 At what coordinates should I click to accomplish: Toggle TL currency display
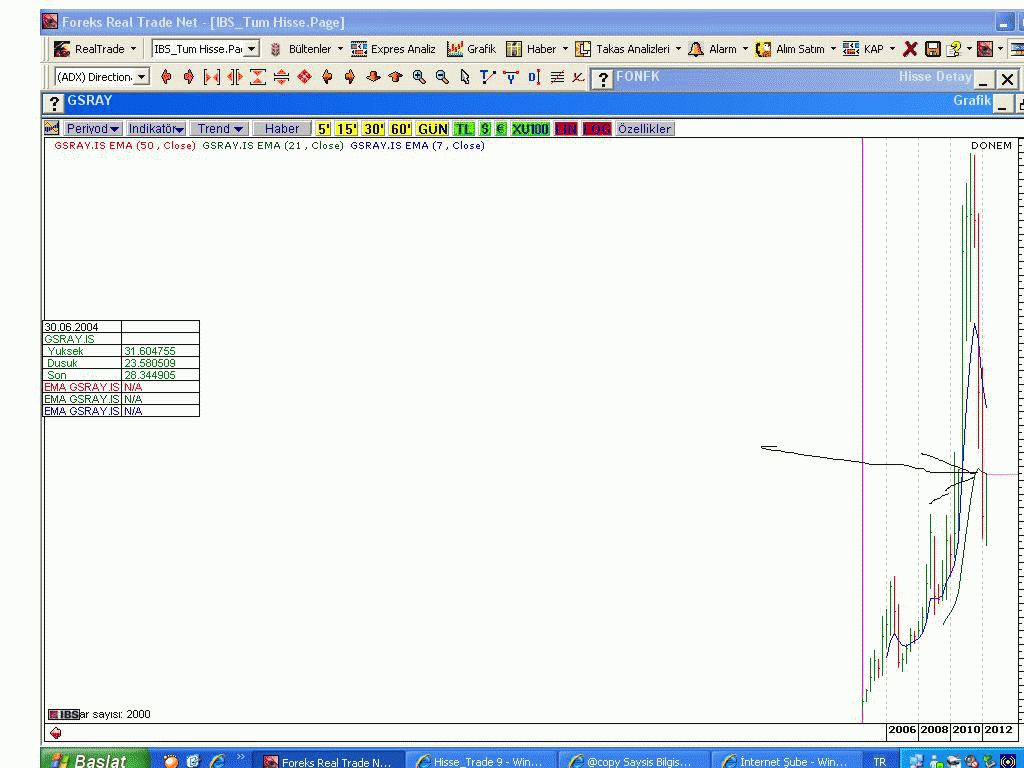(x=463, y=129)
